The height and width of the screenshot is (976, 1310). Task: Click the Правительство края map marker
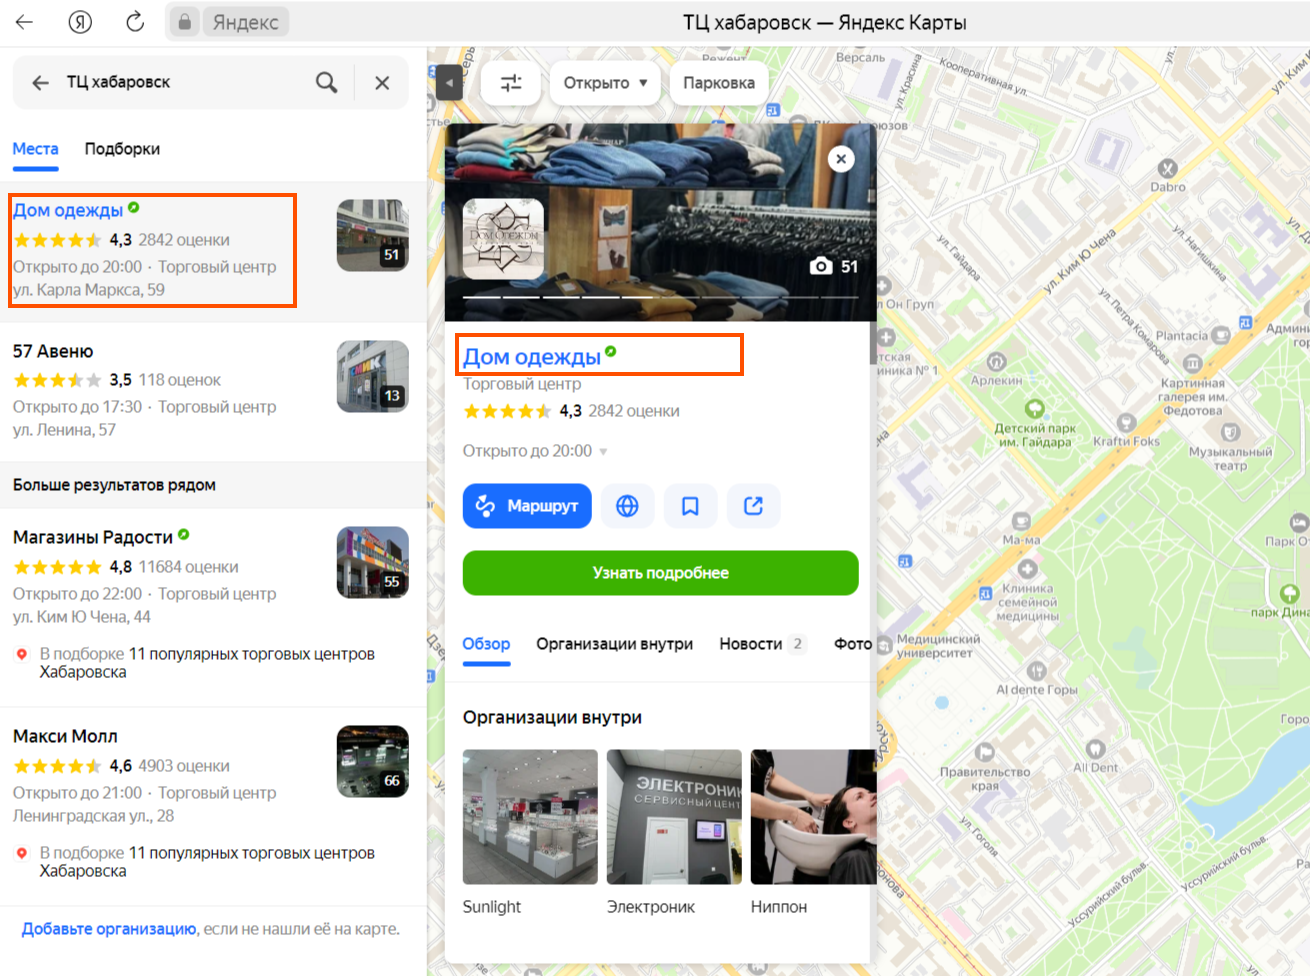(x=985, y=752)
